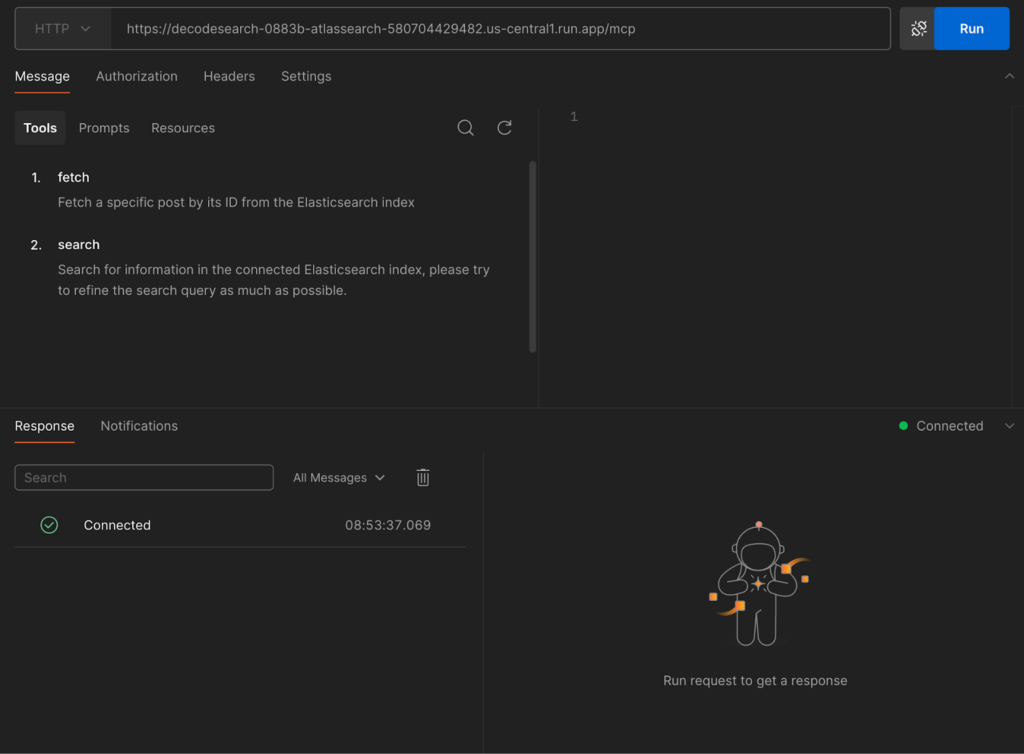Open the HTTP protocol dropdown

click(62, 29)
